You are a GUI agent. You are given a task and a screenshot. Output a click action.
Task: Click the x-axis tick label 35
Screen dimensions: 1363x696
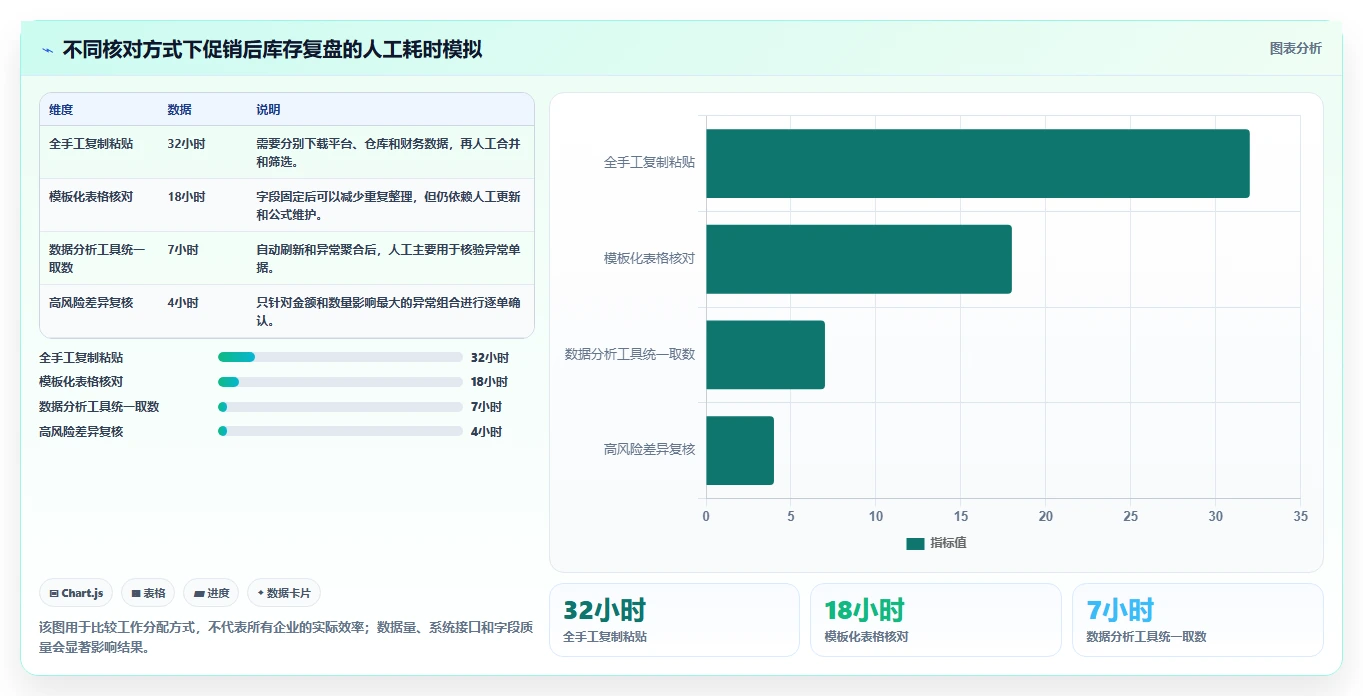(x=1300, y=517)
